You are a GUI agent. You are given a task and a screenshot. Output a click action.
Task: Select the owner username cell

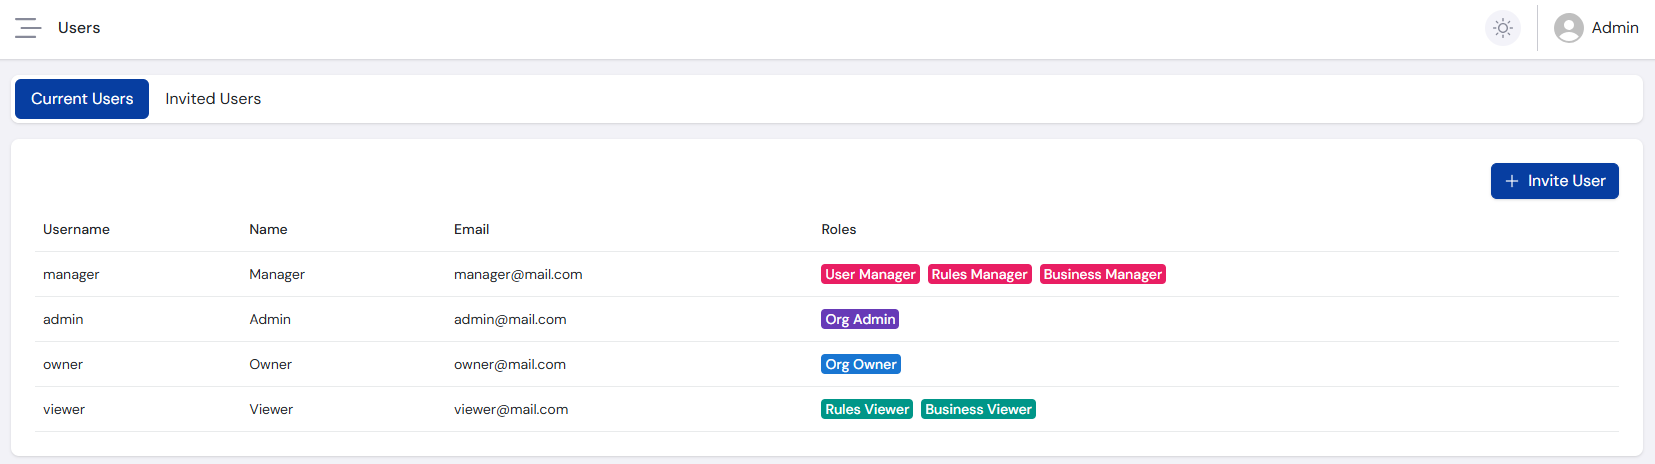tap(63, 364)
